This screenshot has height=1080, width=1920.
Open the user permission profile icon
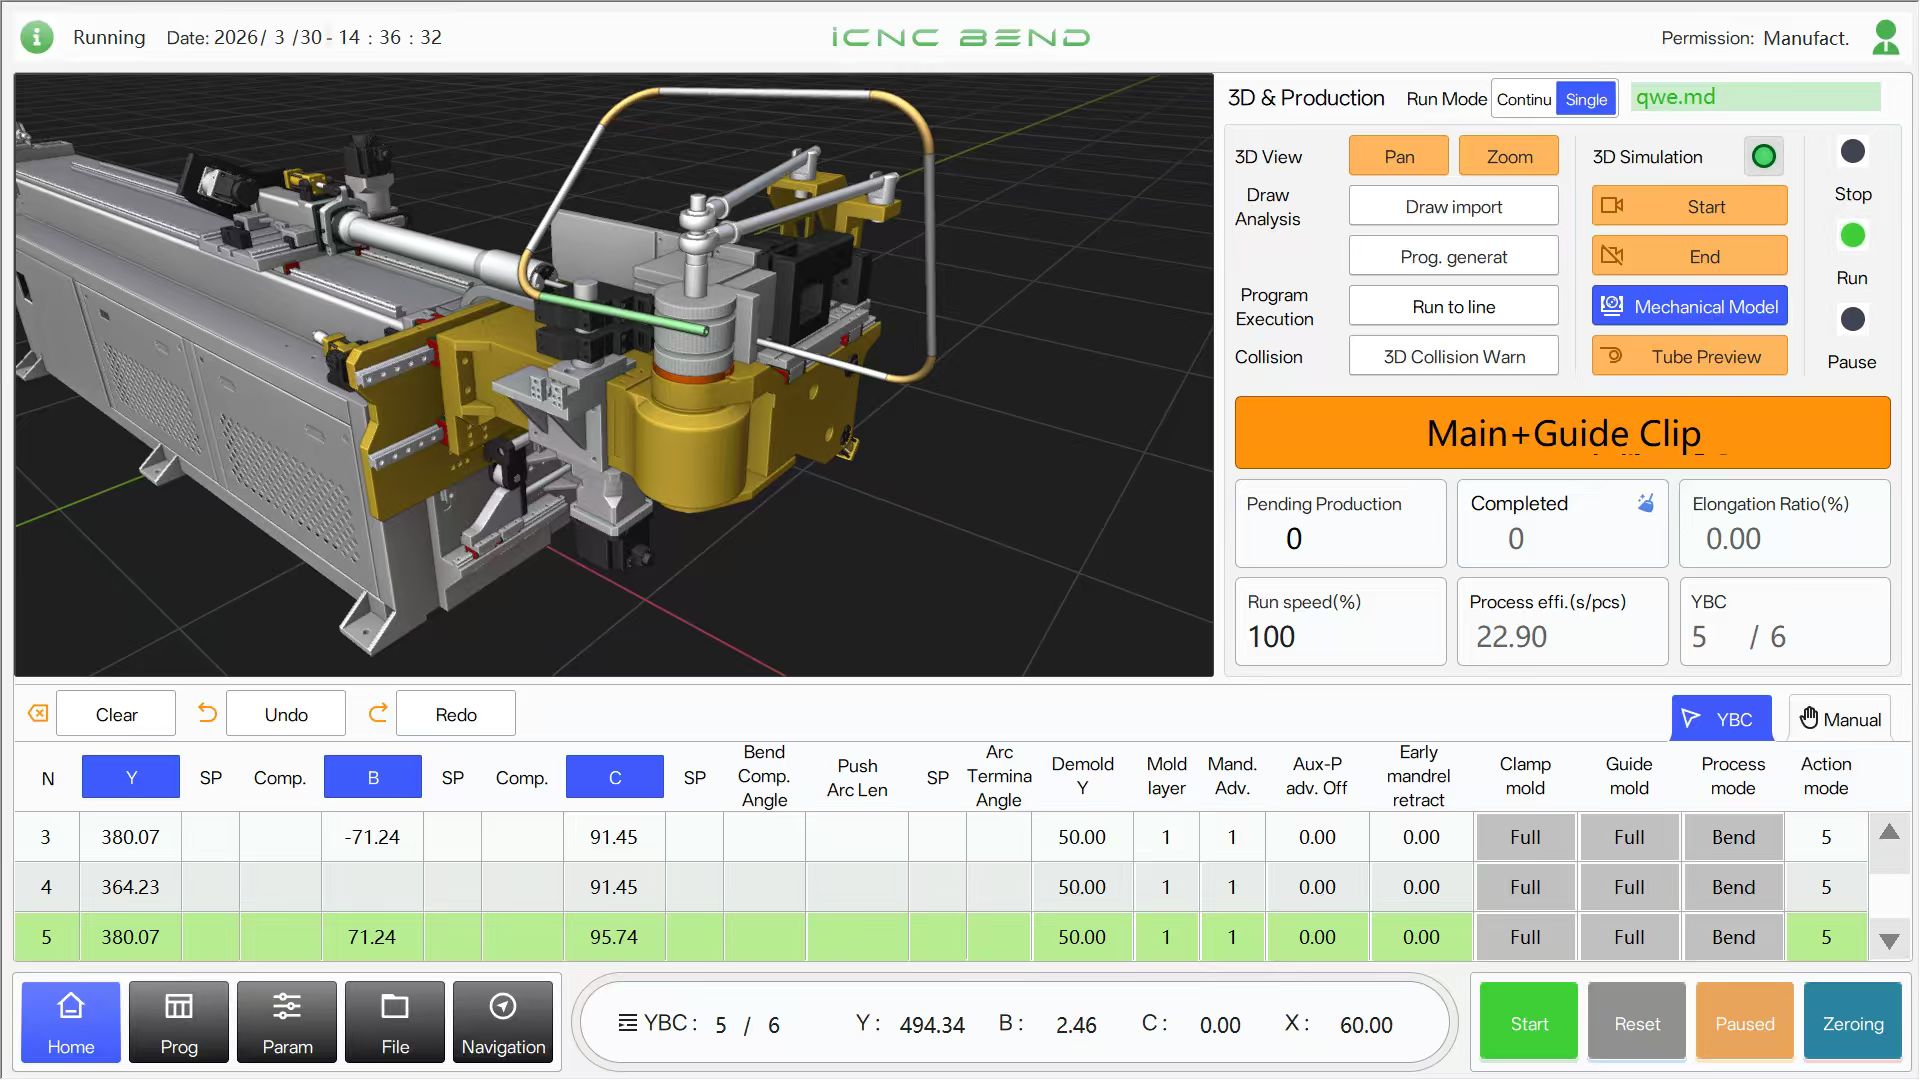pyautogui.click(x=1885, y=37)
